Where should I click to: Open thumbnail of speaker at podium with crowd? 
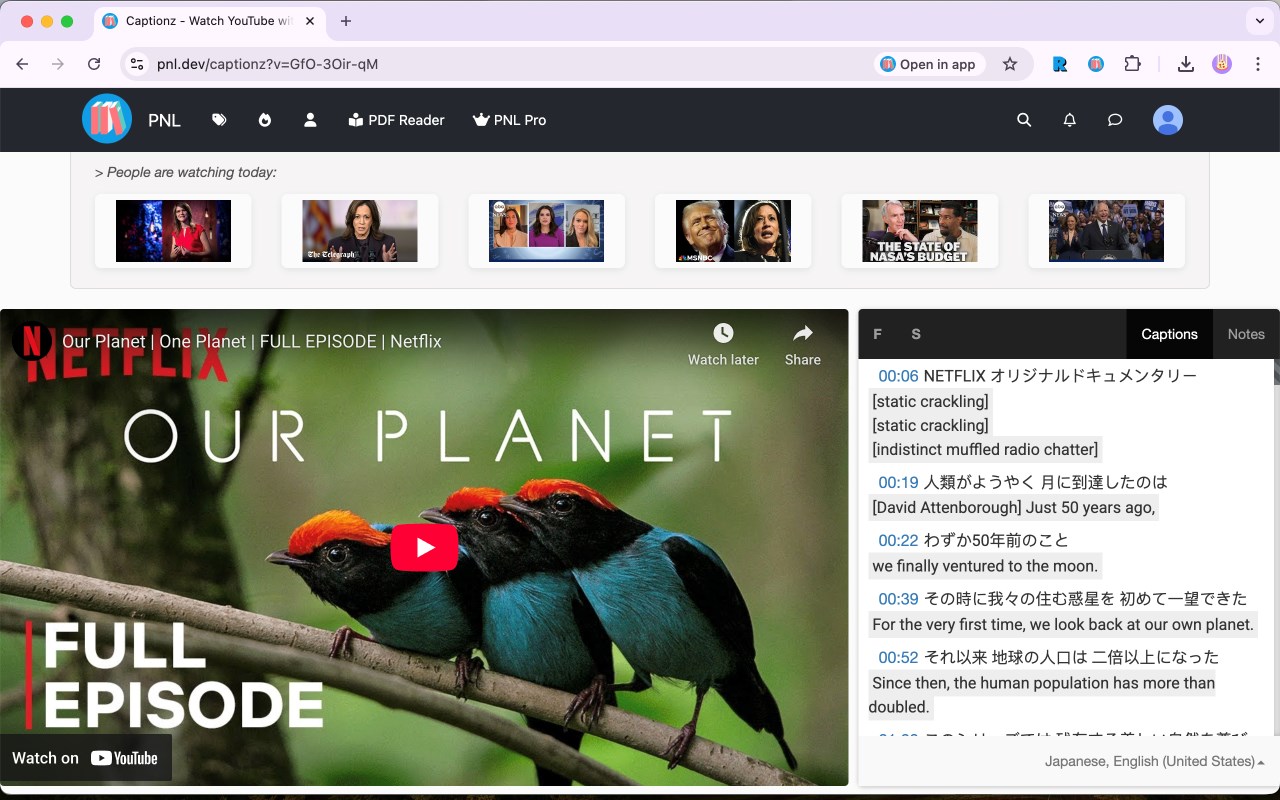[1106, 231]
